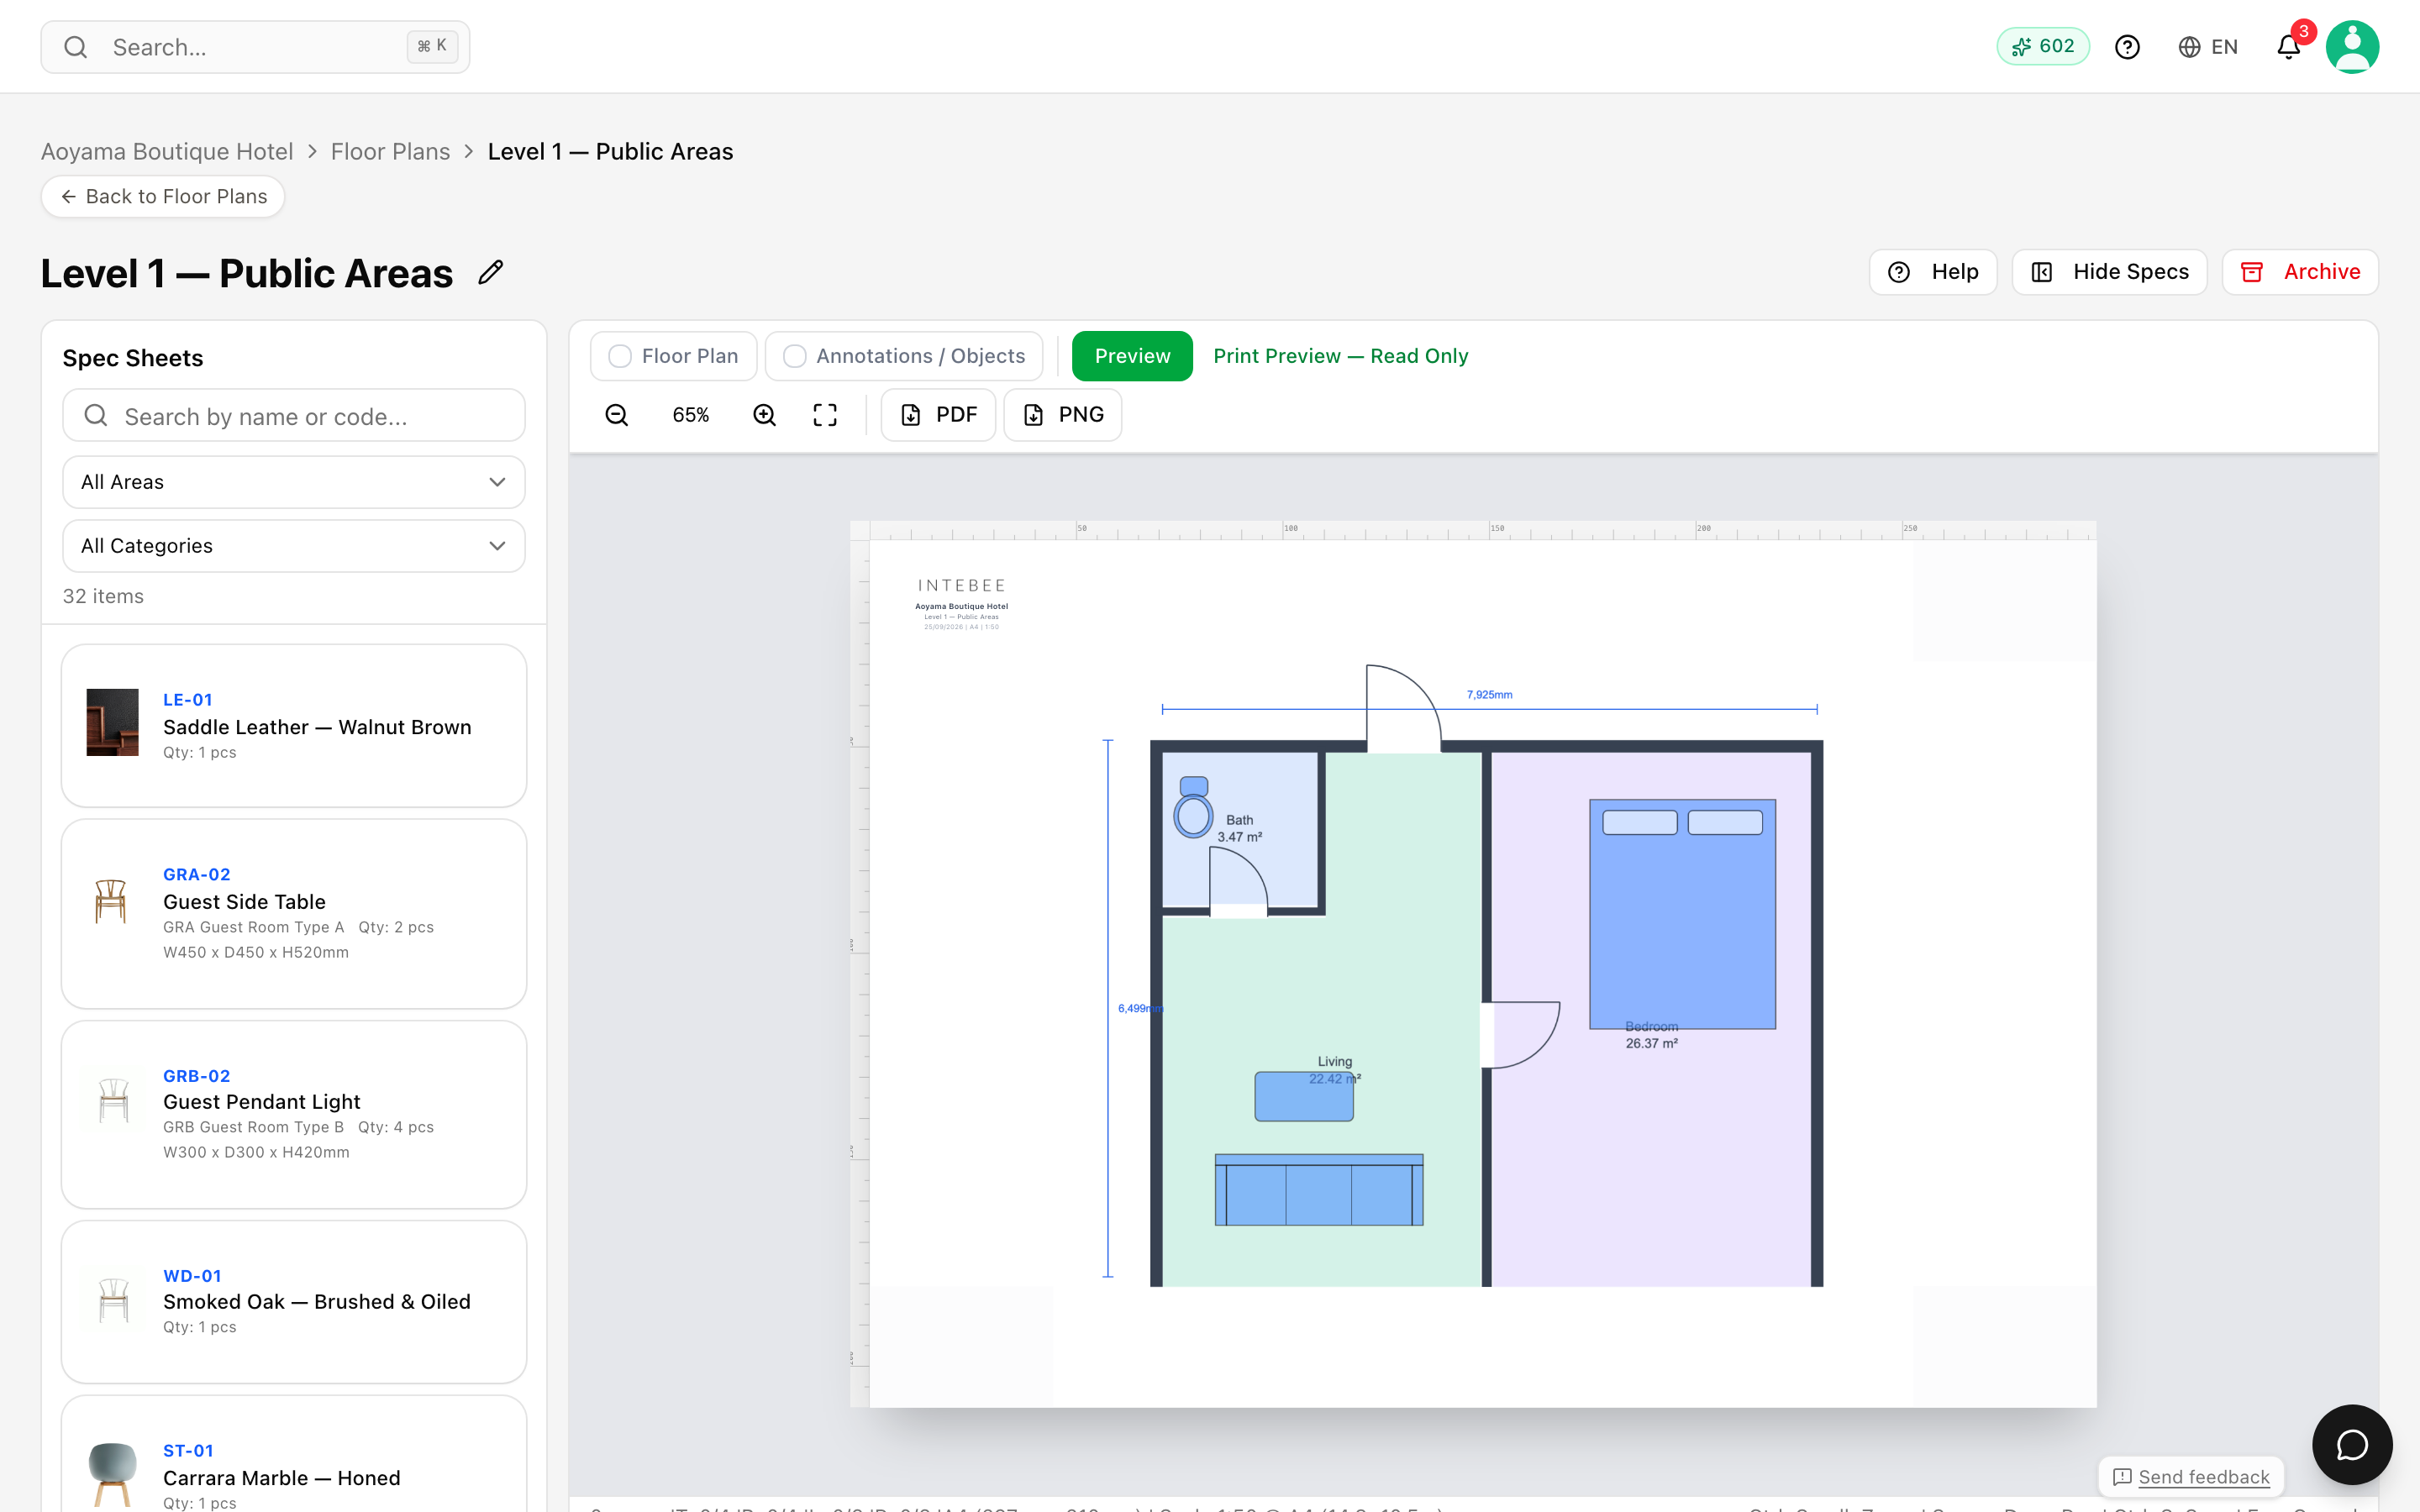Expand the All Categories dropdown

[294, 546]
